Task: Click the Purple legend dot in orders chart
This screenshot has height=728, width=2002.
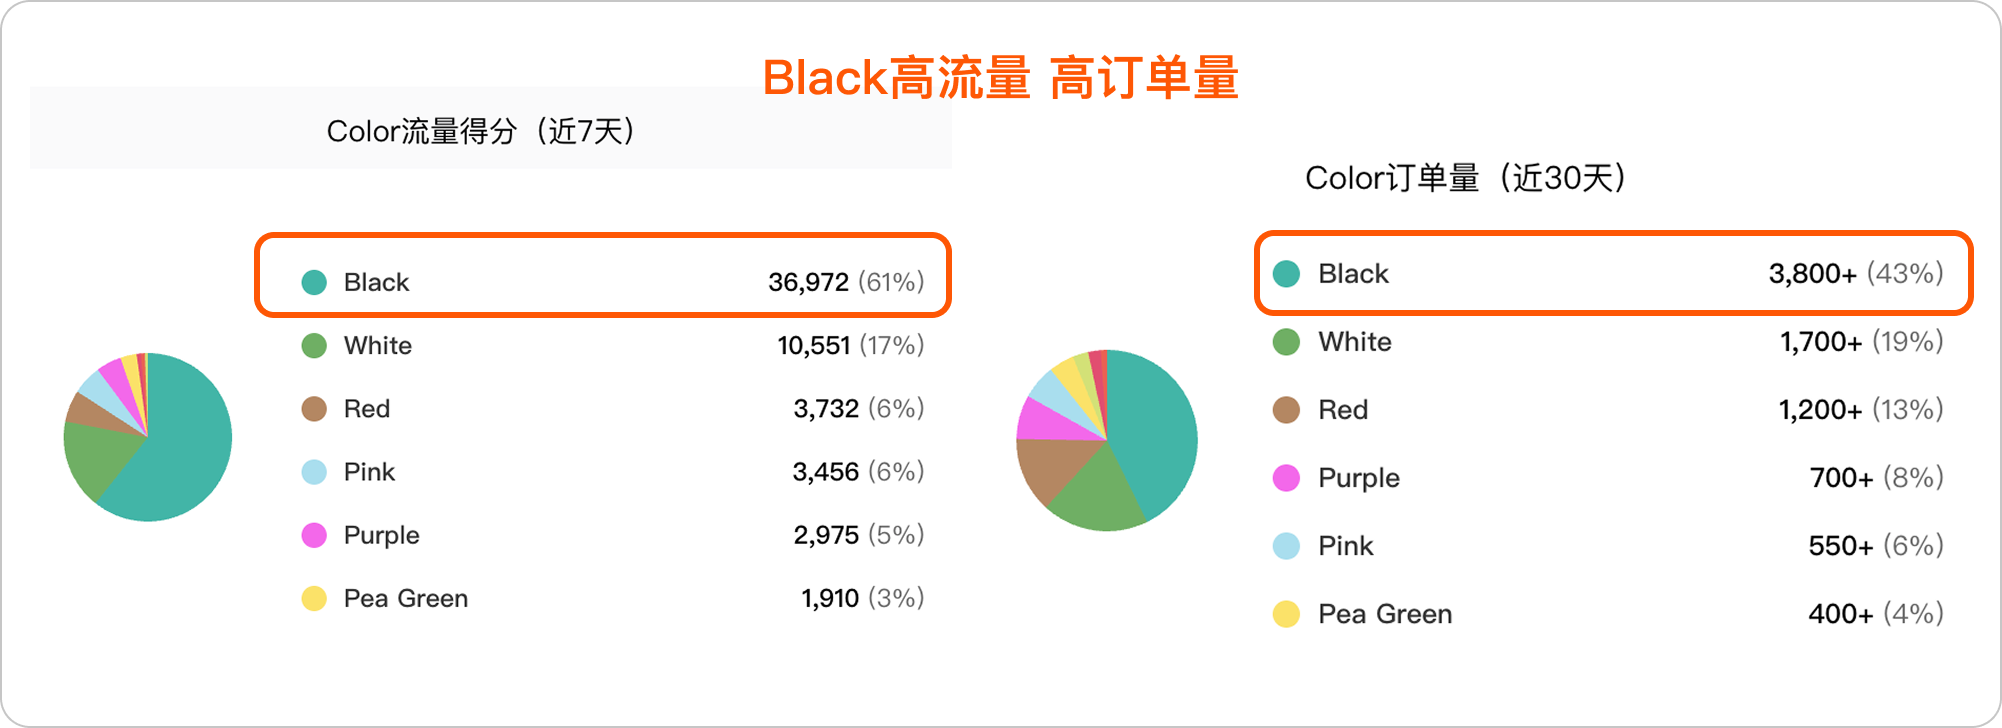Action: point(1286,478)
